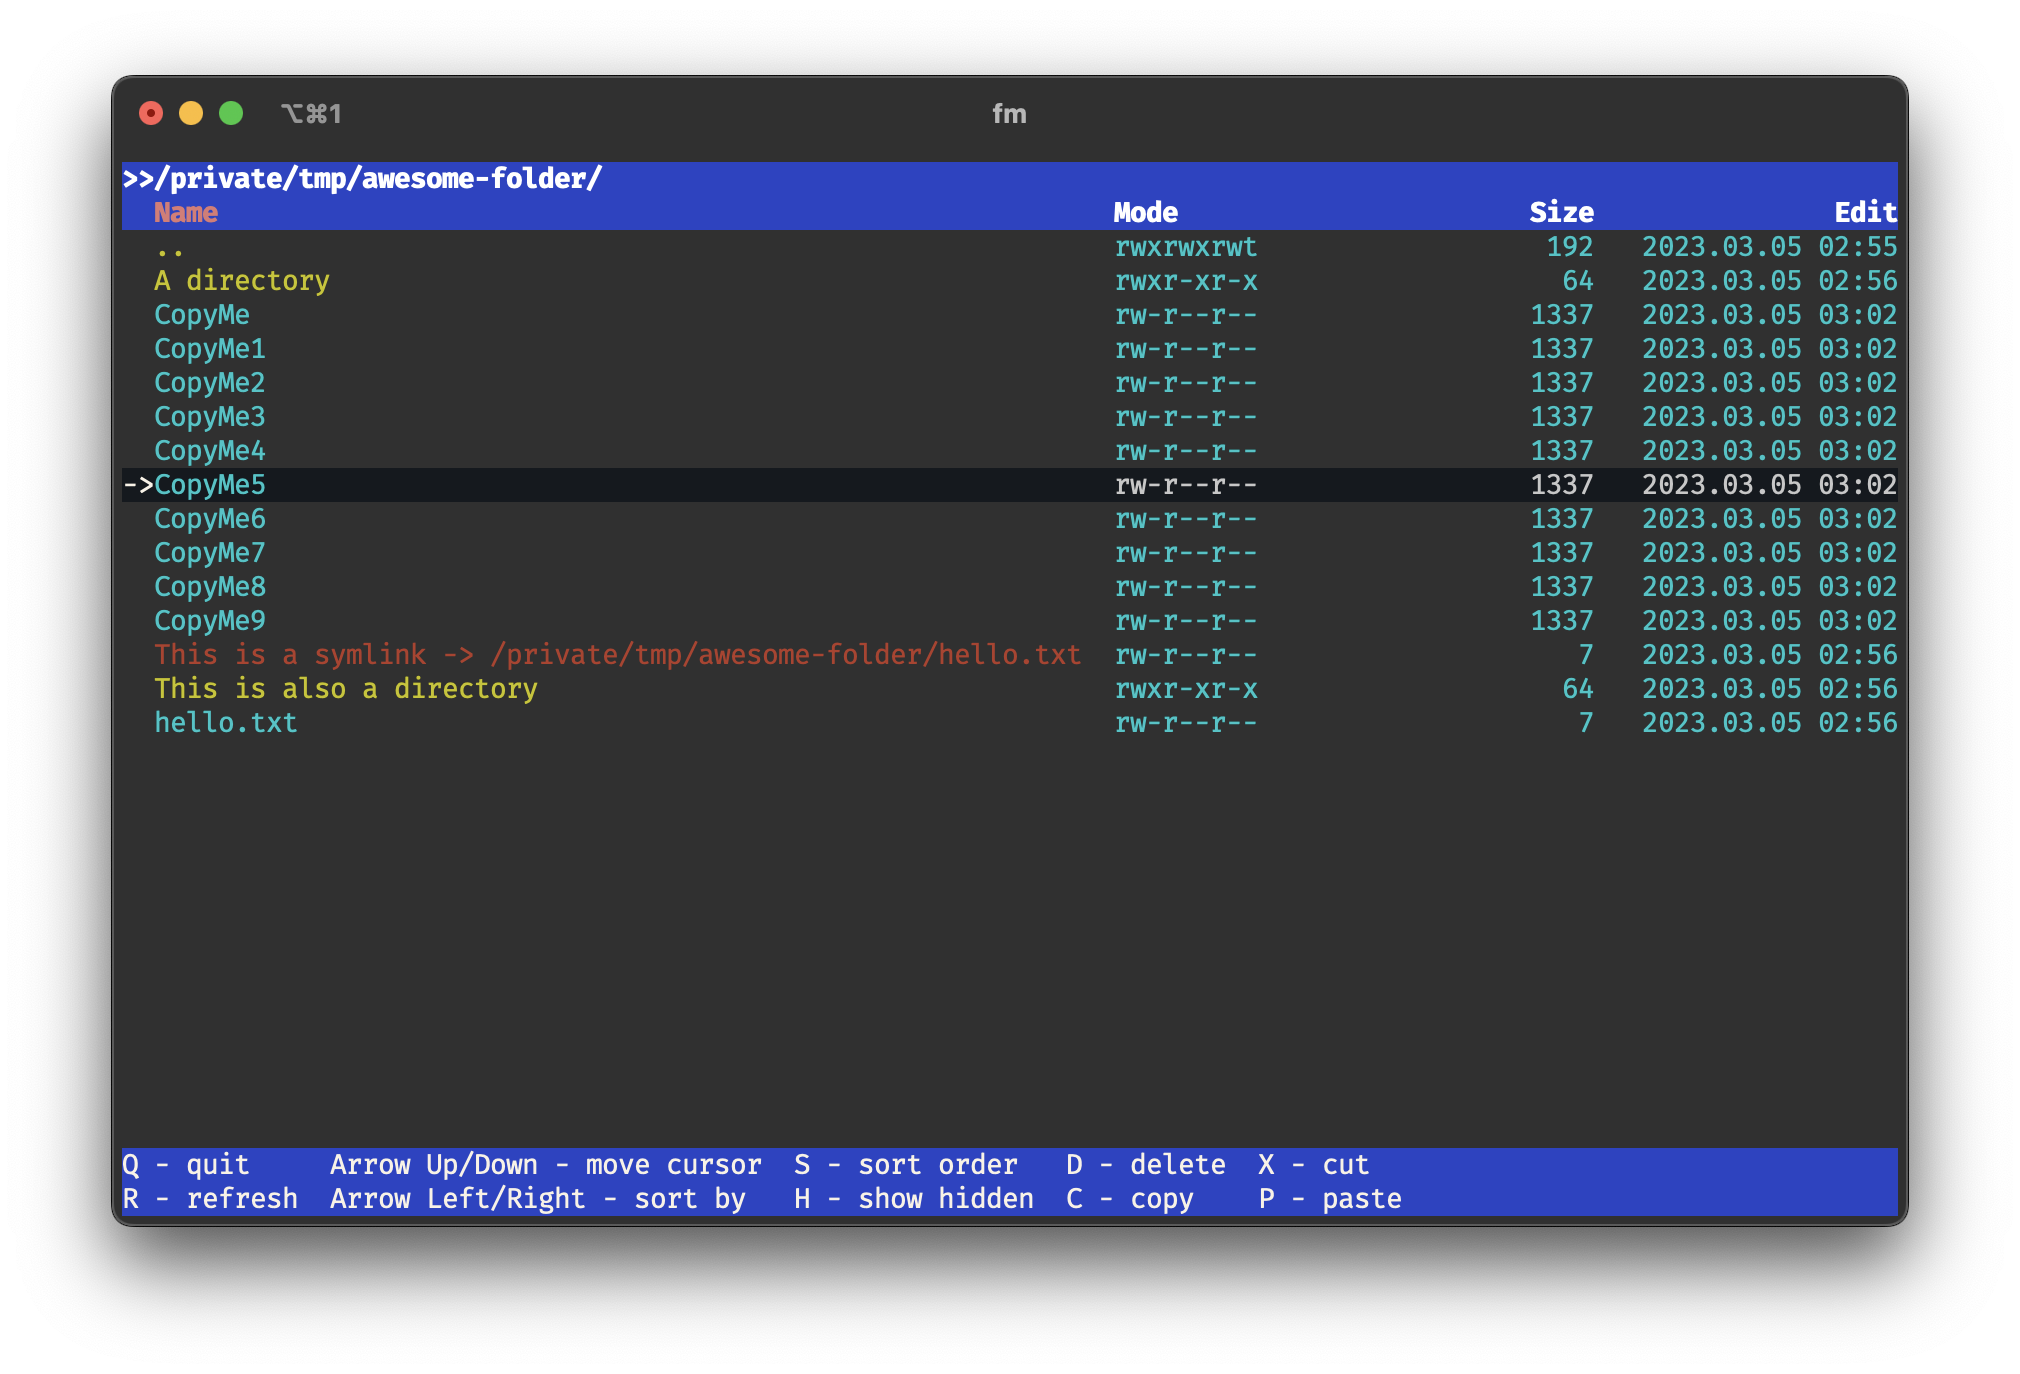Trigger 'Q - quit' in the status bar

(185, 1163)
